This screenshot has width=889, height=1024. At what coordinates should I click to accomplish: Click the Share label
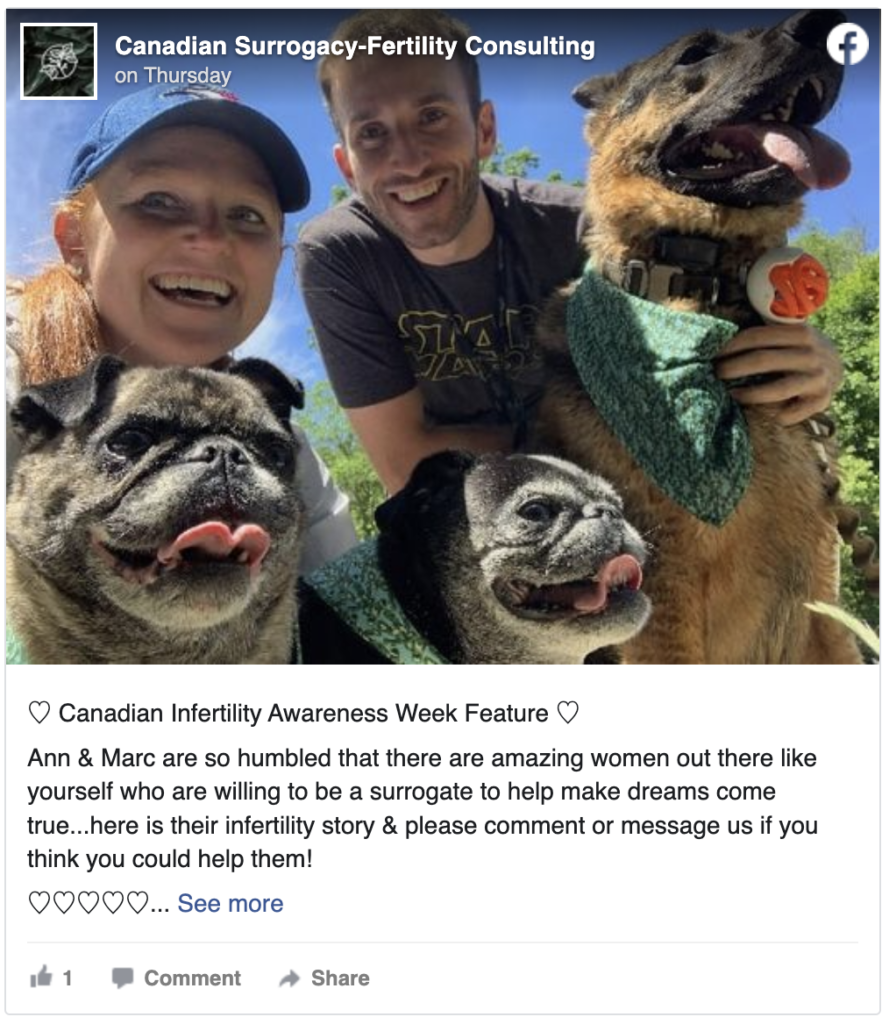coord(340,978)
